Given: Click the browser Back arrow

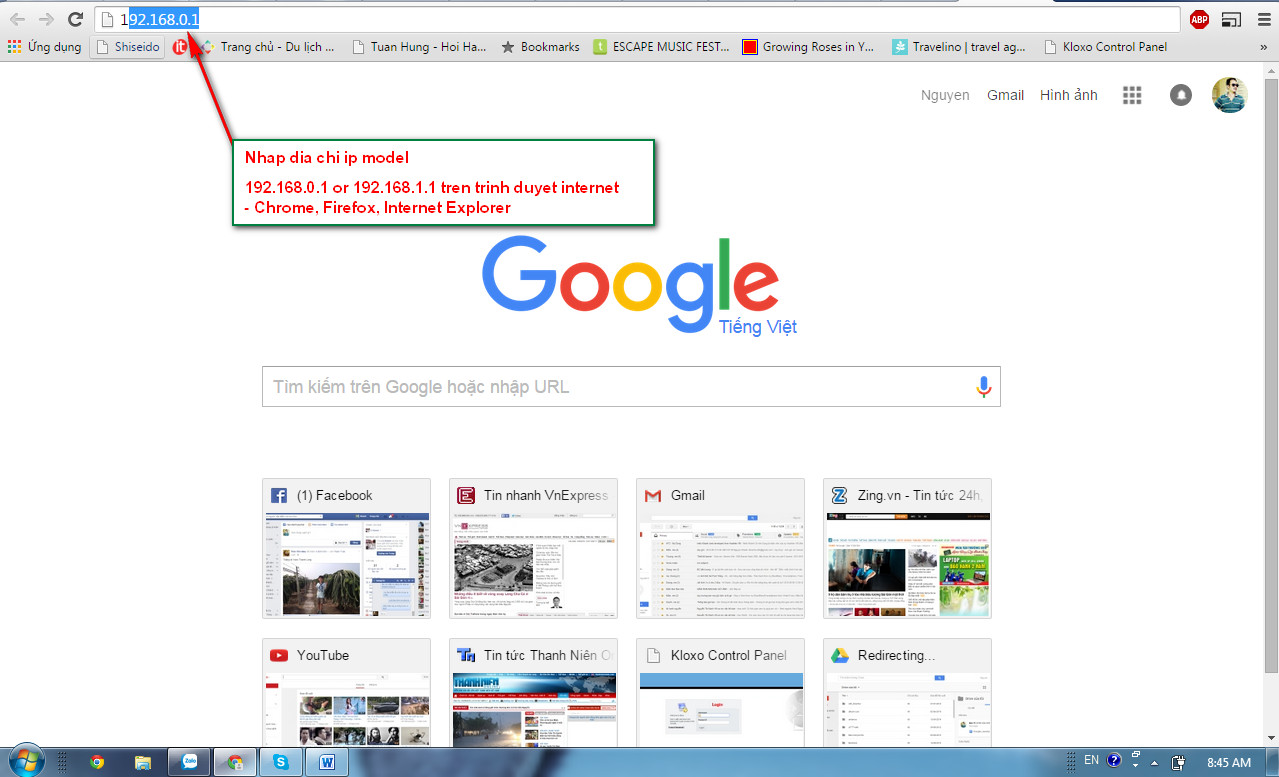Looking at the screenshot, I should point(17,19).
